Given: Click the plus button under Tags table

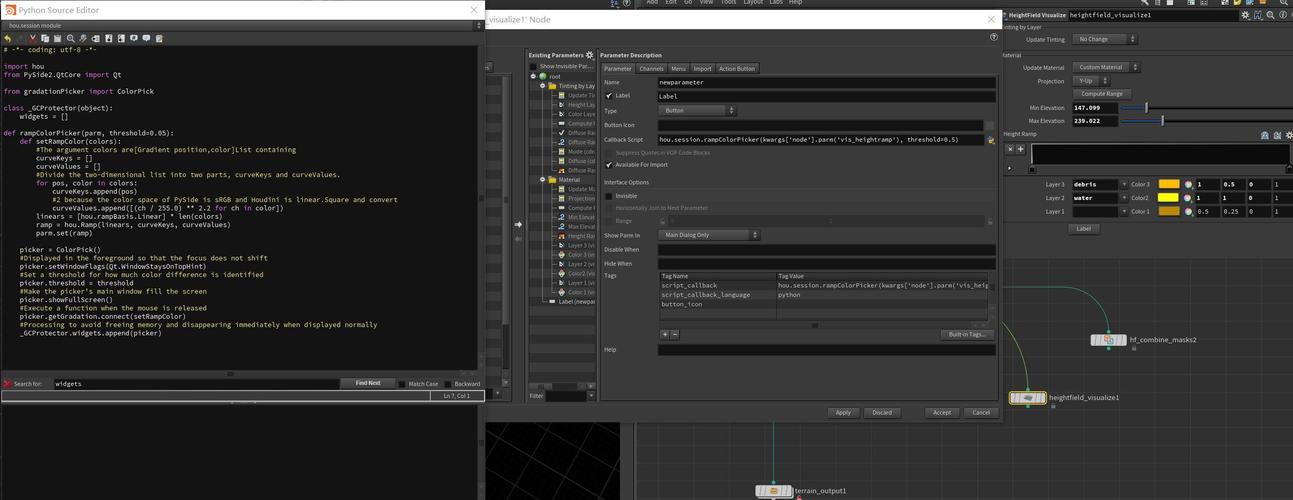Looking at the screenshot, I should coord(664,334).
